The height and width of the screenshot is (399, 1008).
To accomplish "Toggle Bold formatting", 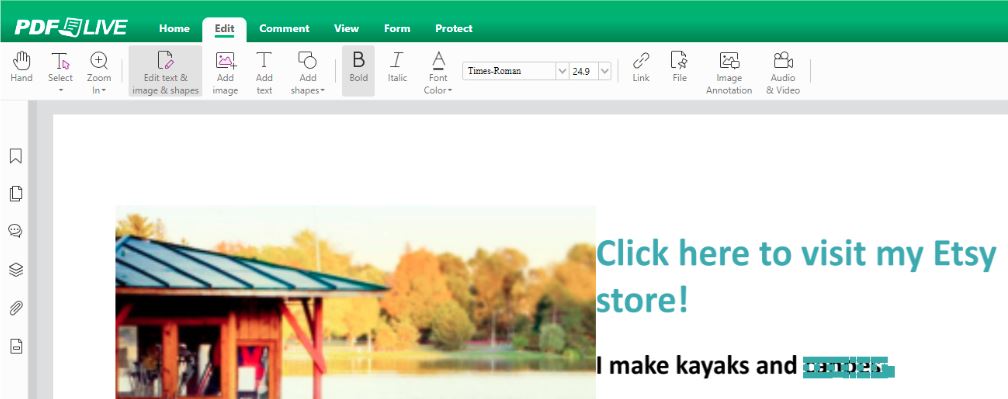I will [x=358, y=71].
